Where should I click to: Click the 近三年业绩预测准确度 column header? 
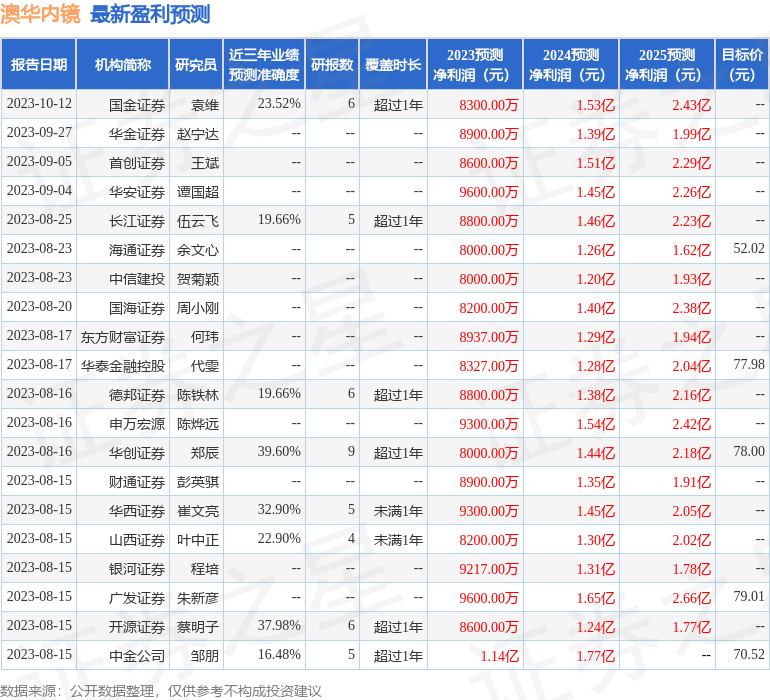coord(264,64)
